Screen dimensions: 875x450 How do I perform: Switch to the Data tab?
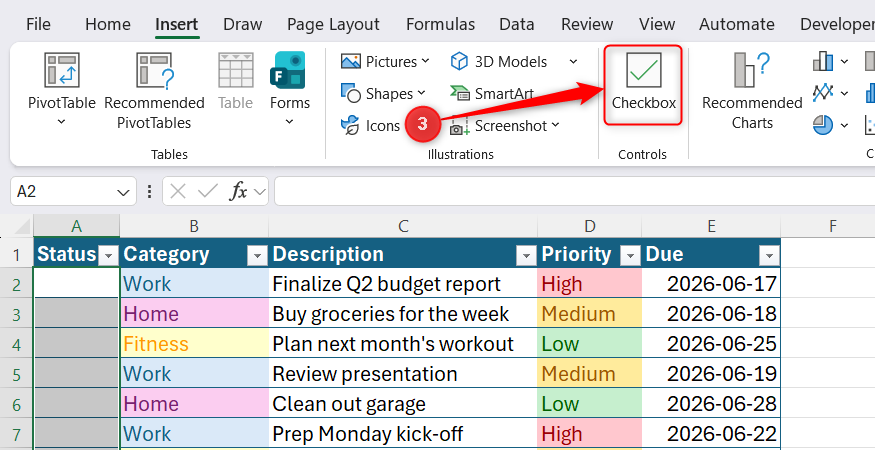[x=517, y=25]
